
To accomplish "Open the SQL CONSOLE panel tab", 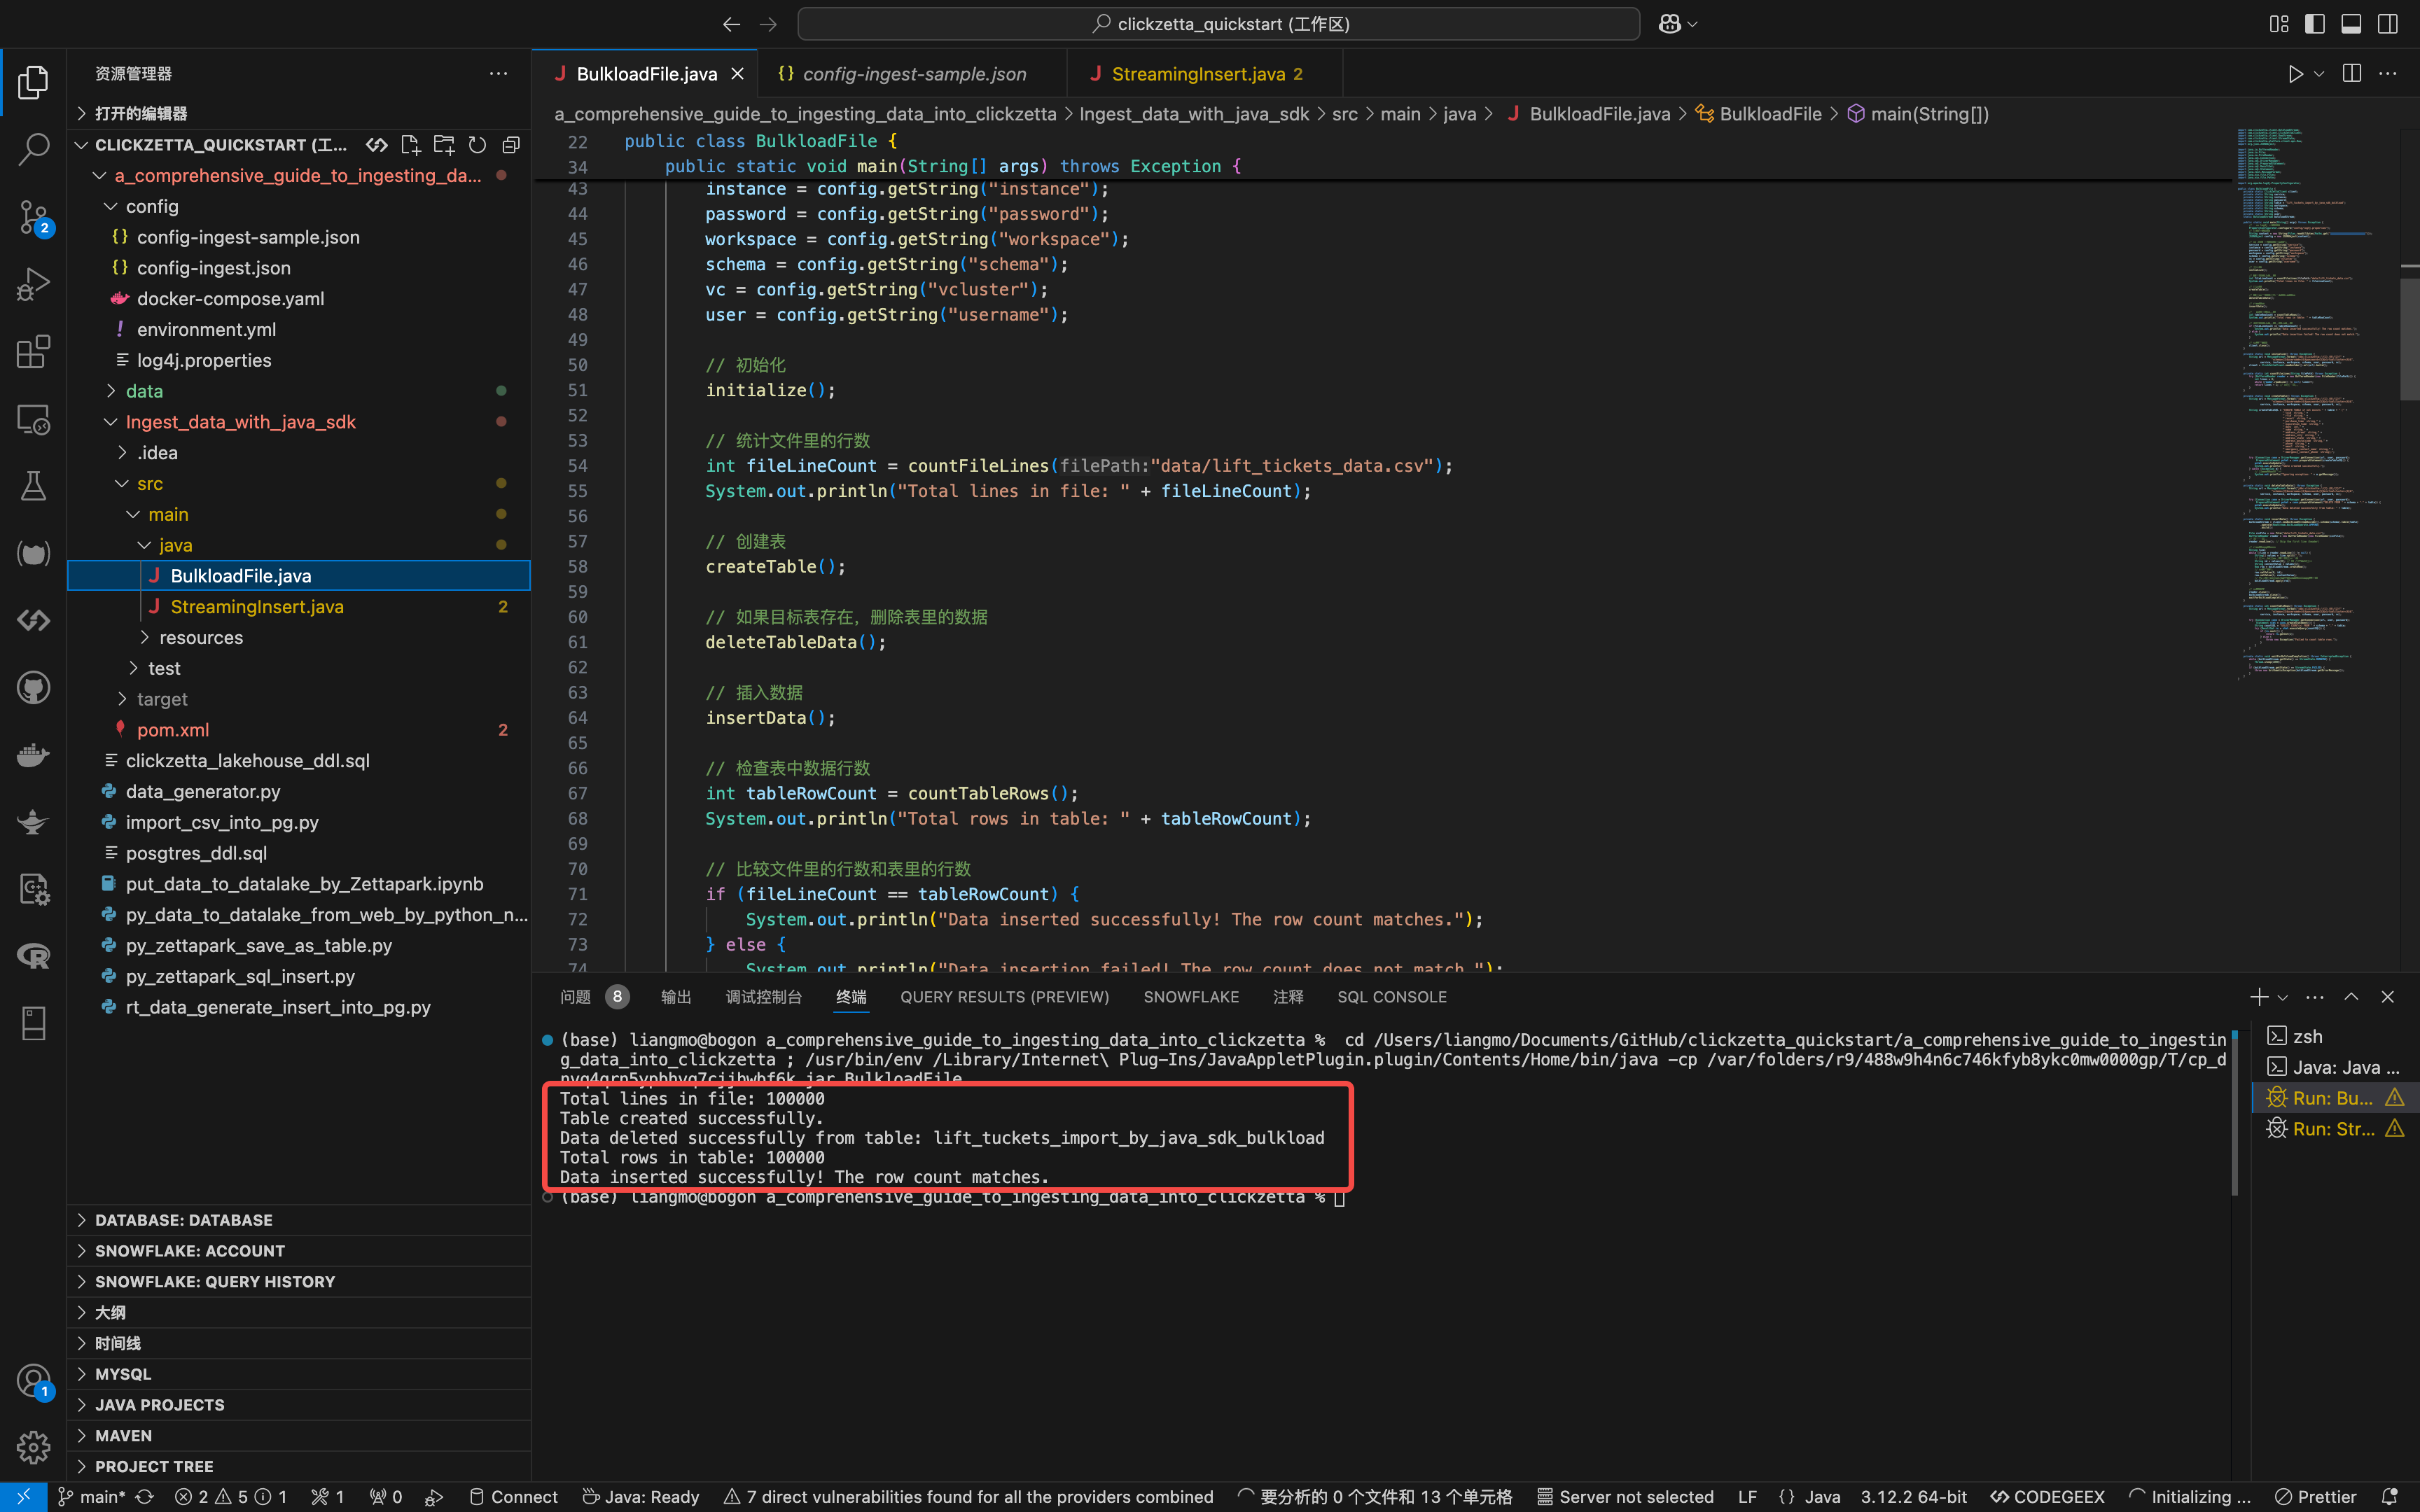I will [x=1391, y=997].
